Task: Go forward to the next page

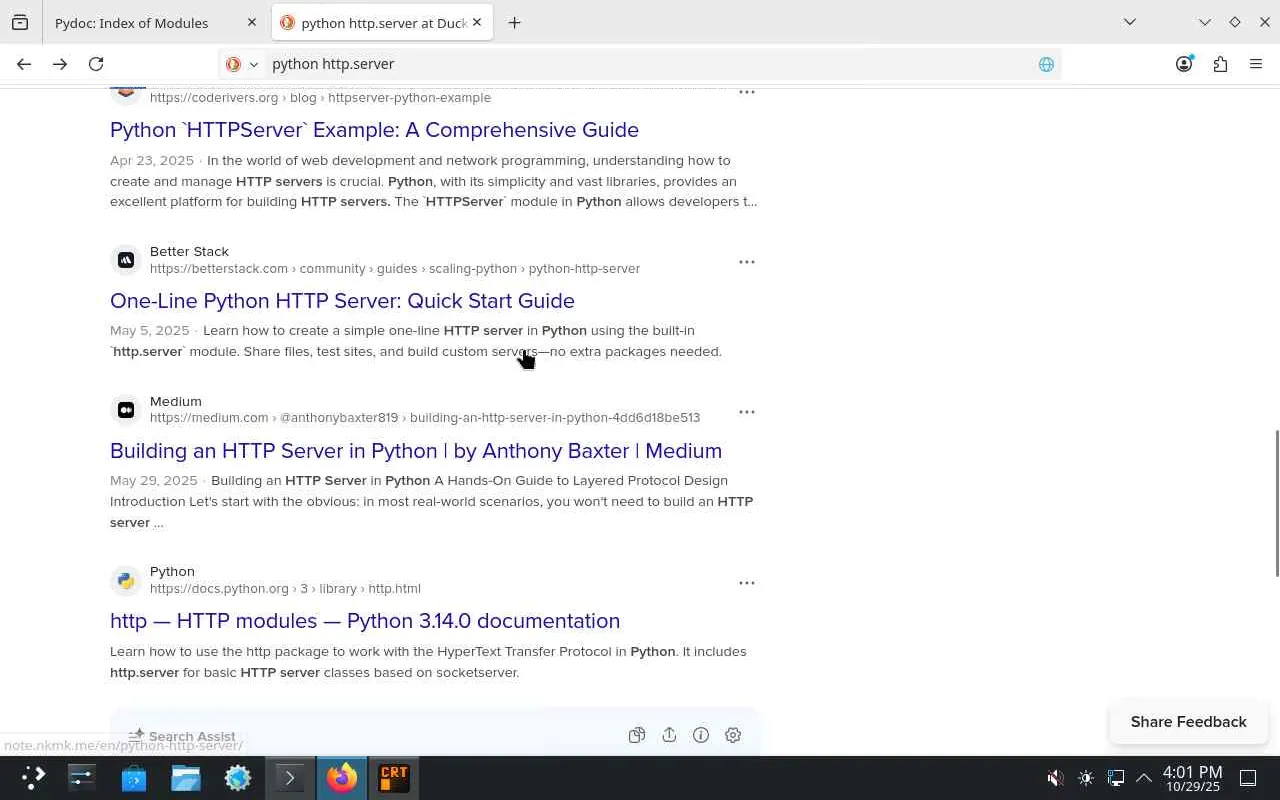Action: [60, 64]
